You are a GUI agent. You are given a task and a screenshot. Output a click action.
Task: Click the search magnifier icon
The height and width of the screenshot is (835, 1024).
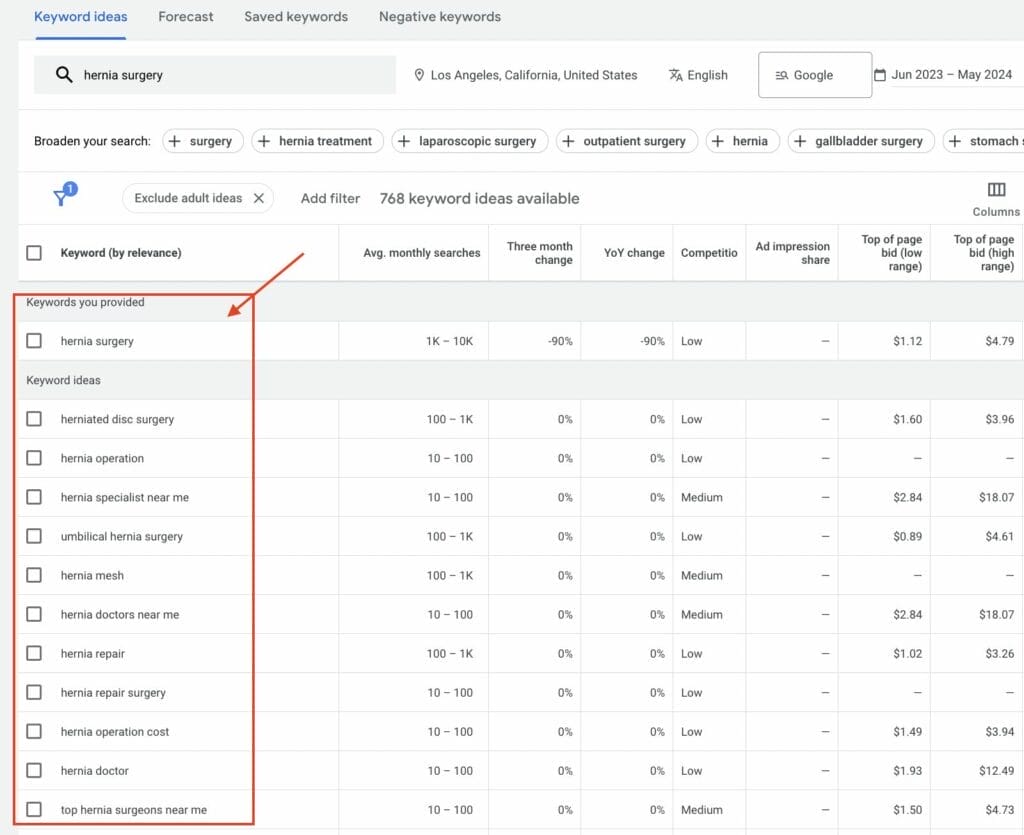64,75
